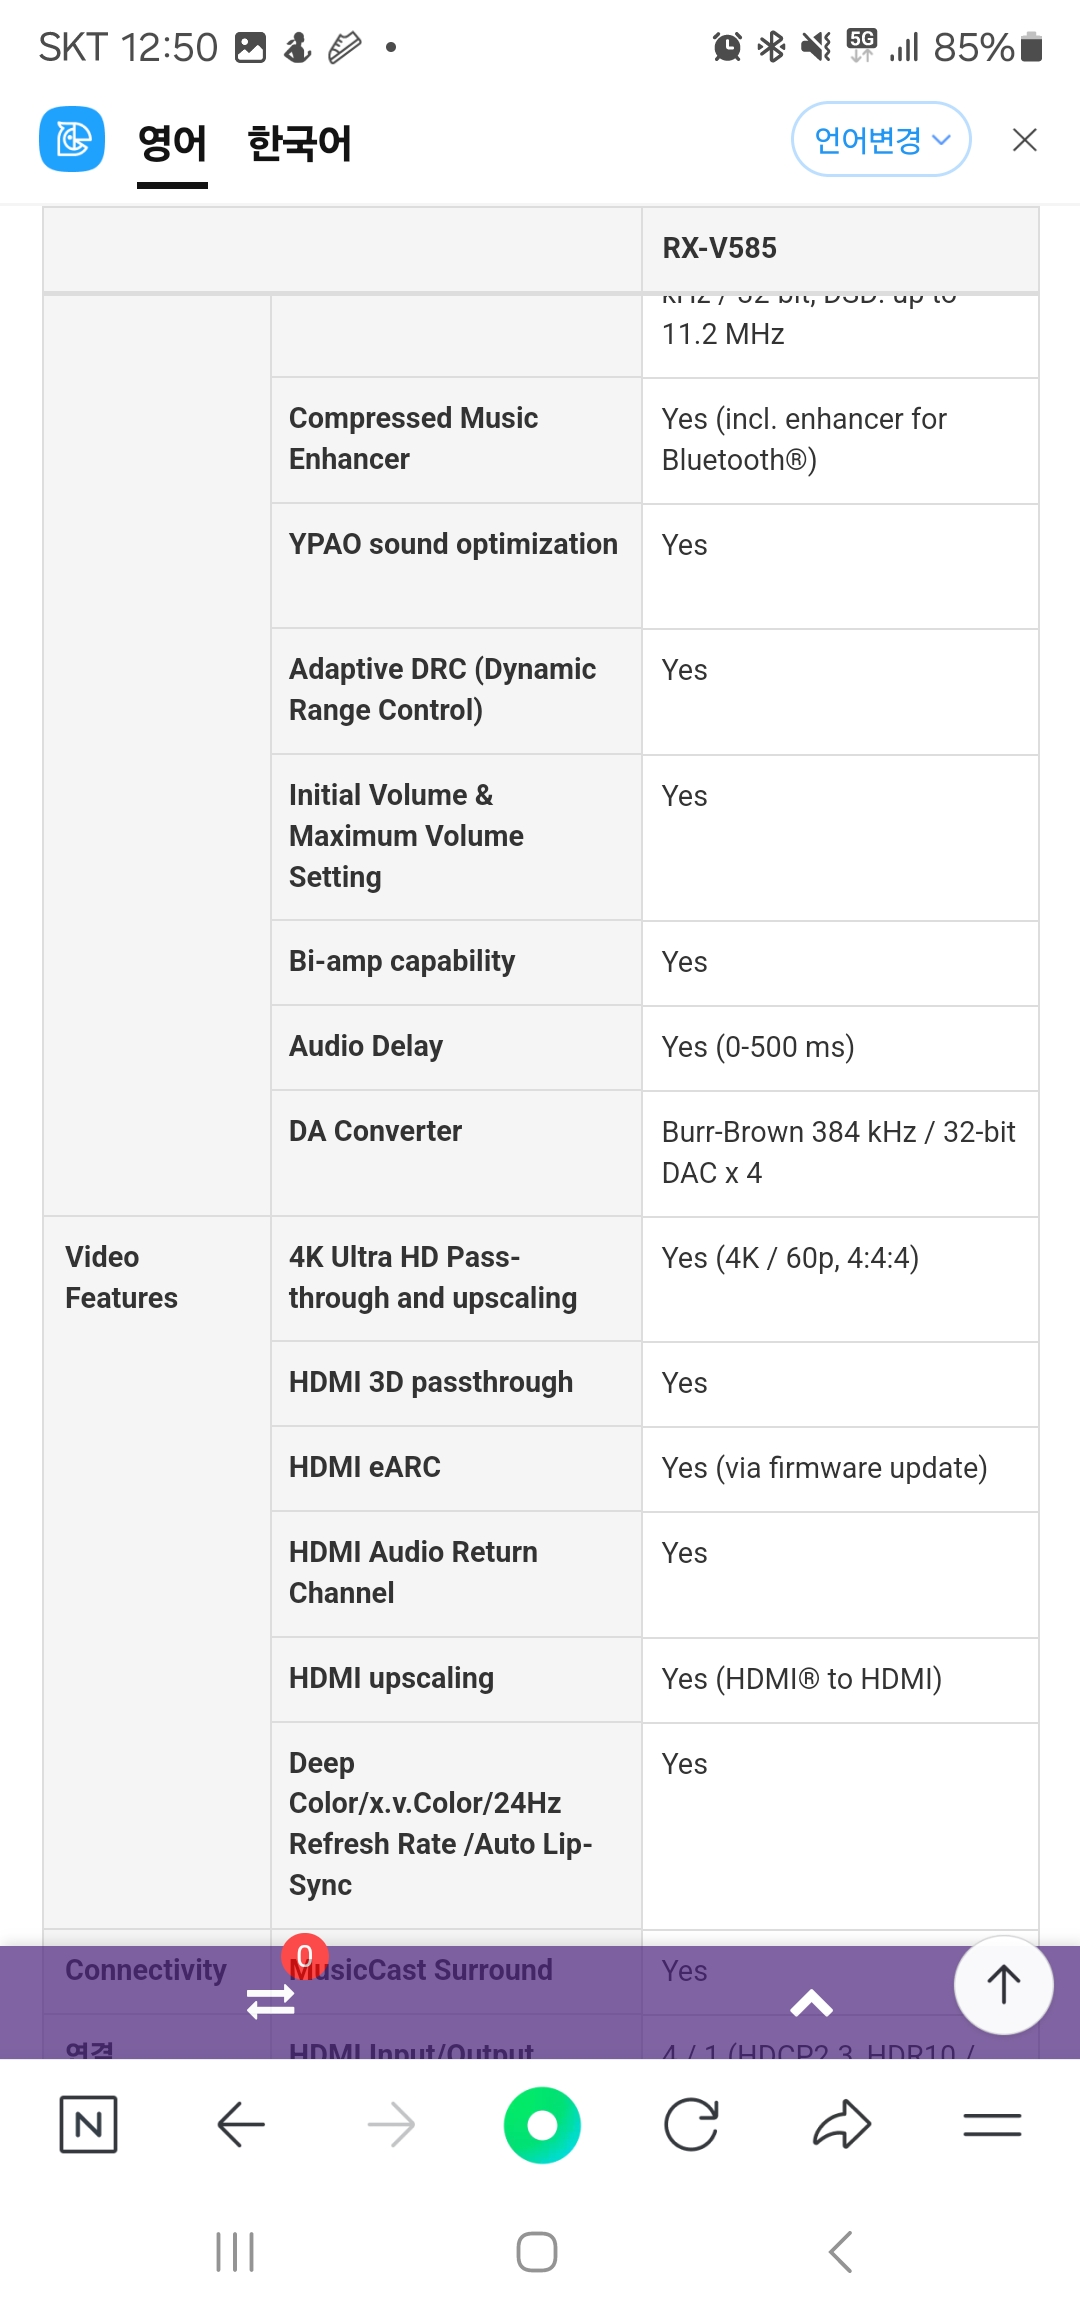Share the page using share arrow

842,2124
